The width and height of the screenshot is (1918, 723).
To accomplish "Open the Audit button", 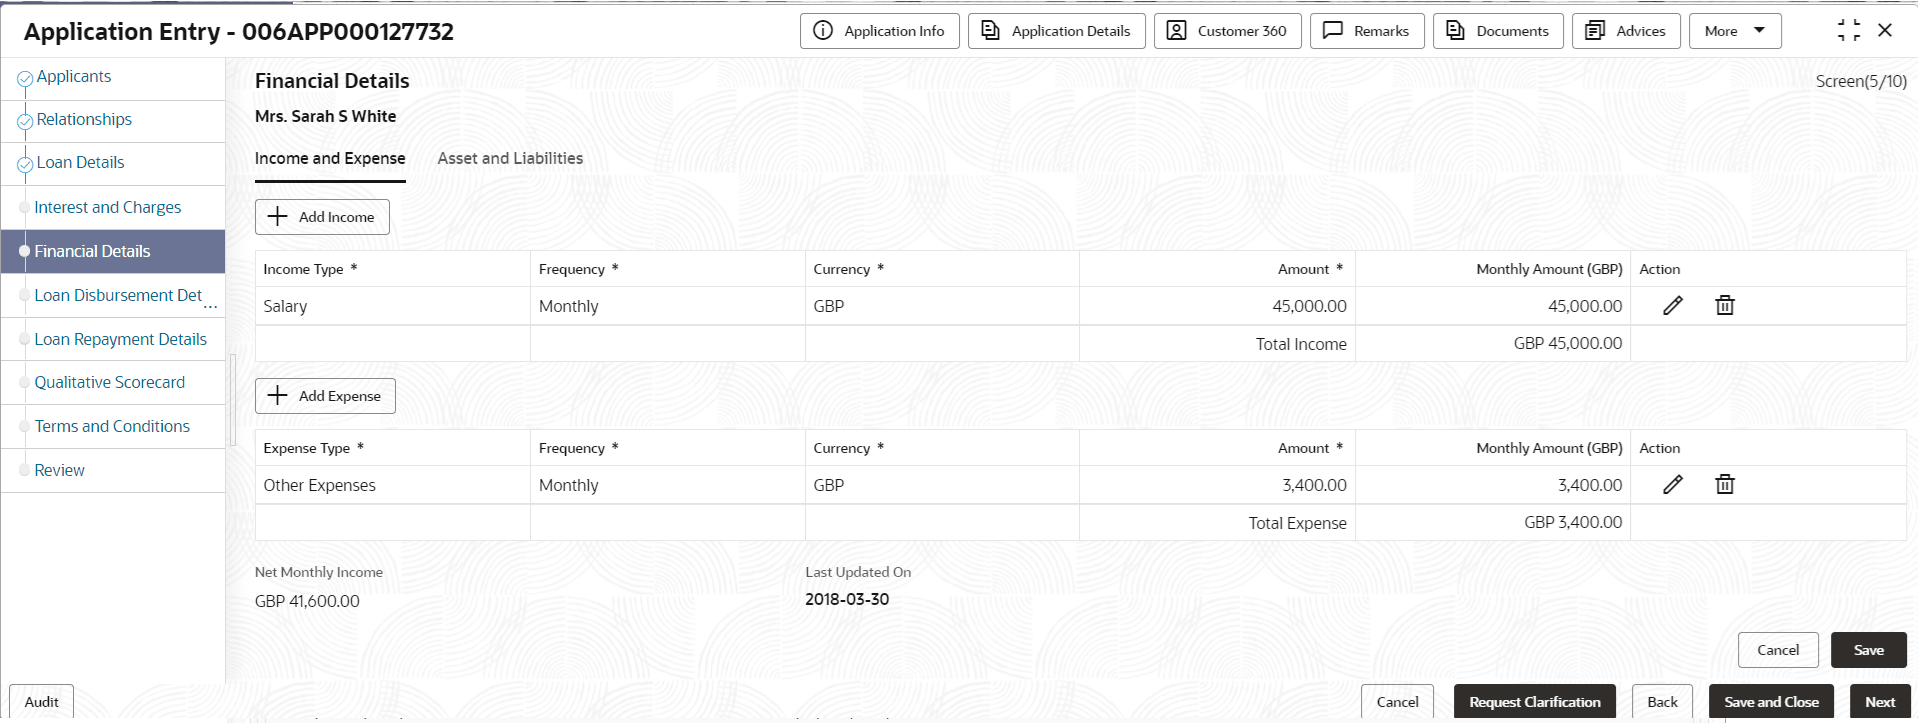I will tap(41, 702).
